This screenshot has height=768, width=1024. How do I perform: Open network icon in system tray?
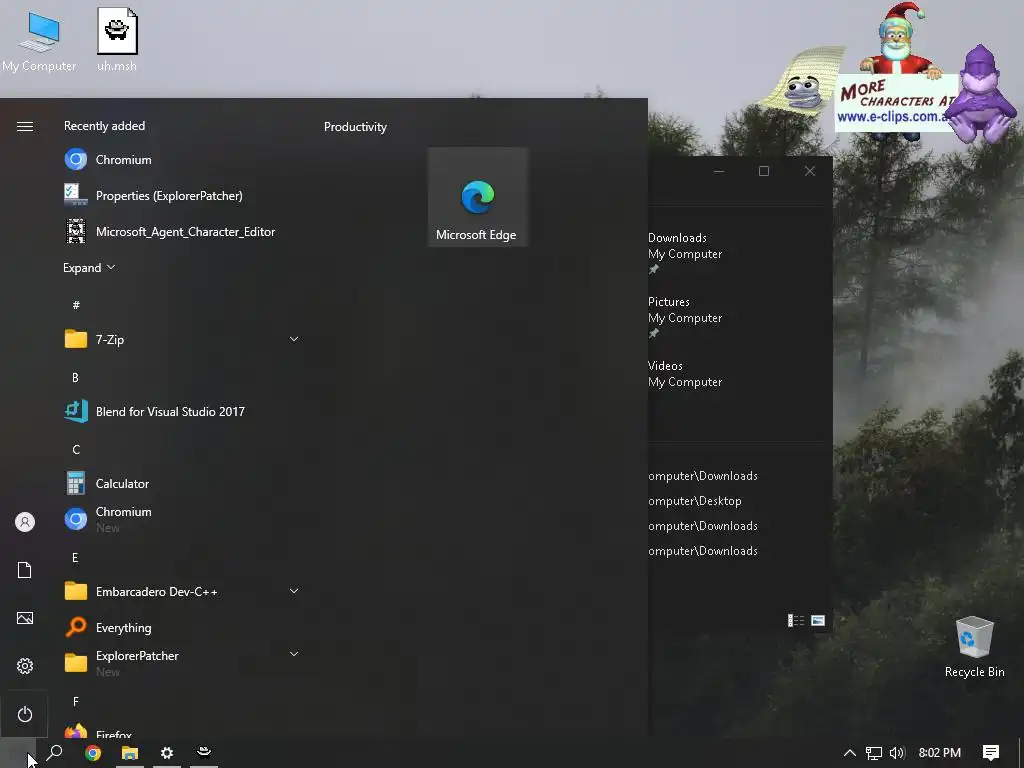(874, 753)
